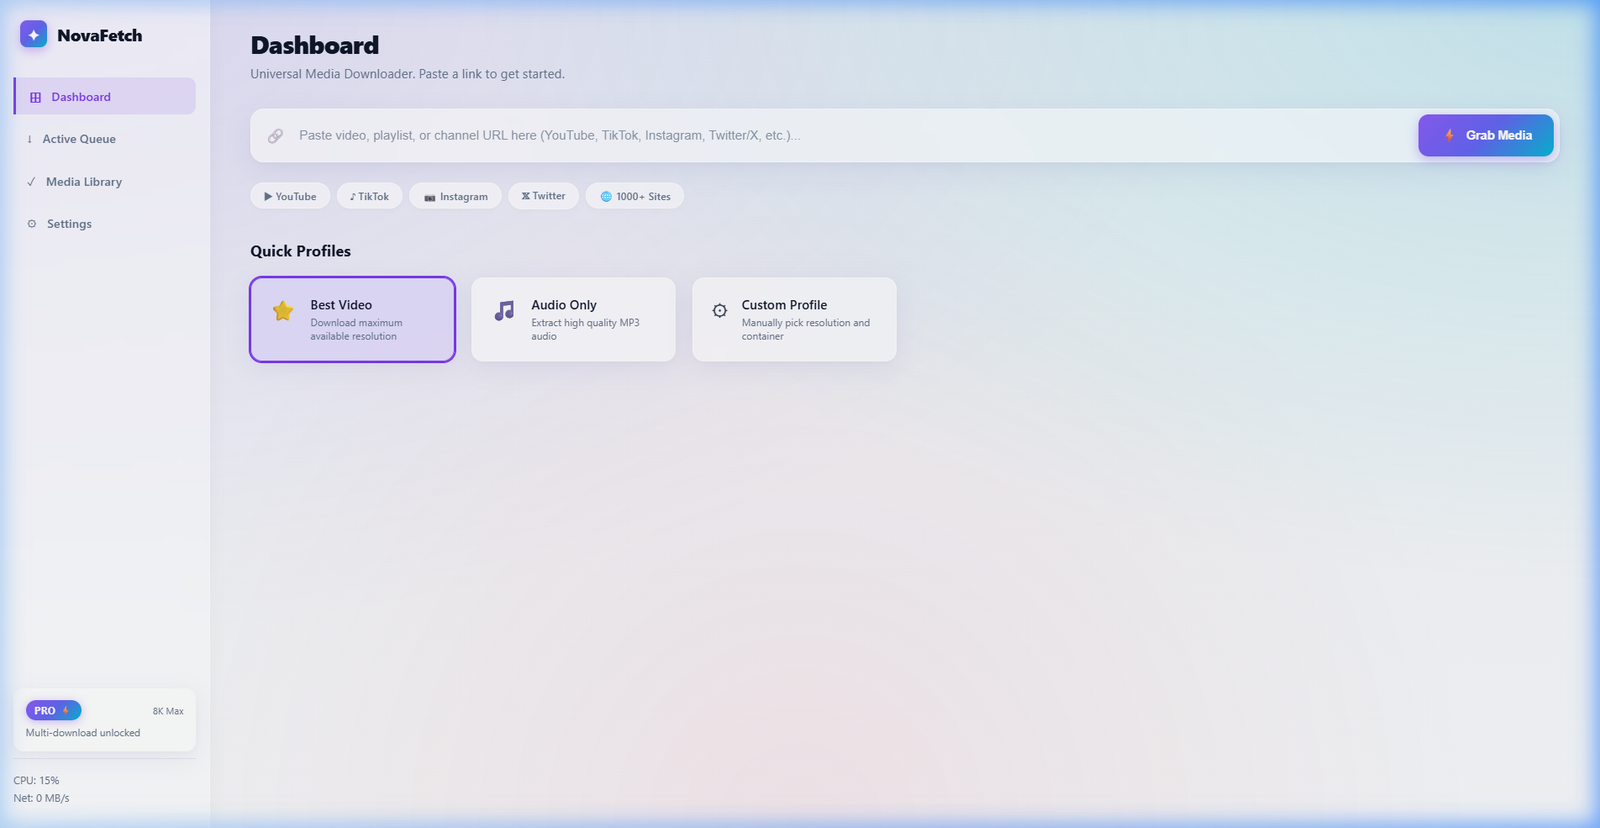Click the TikTok music note icon

(353, 196)
